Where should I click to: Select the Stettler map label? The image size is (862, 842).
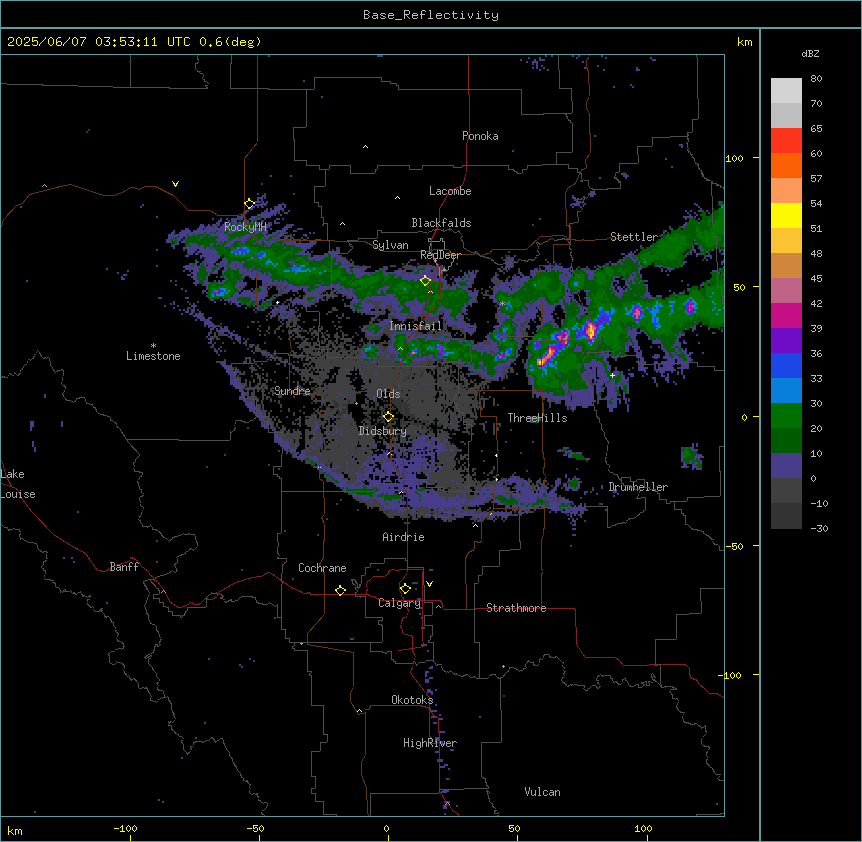[x=634, y=237]
